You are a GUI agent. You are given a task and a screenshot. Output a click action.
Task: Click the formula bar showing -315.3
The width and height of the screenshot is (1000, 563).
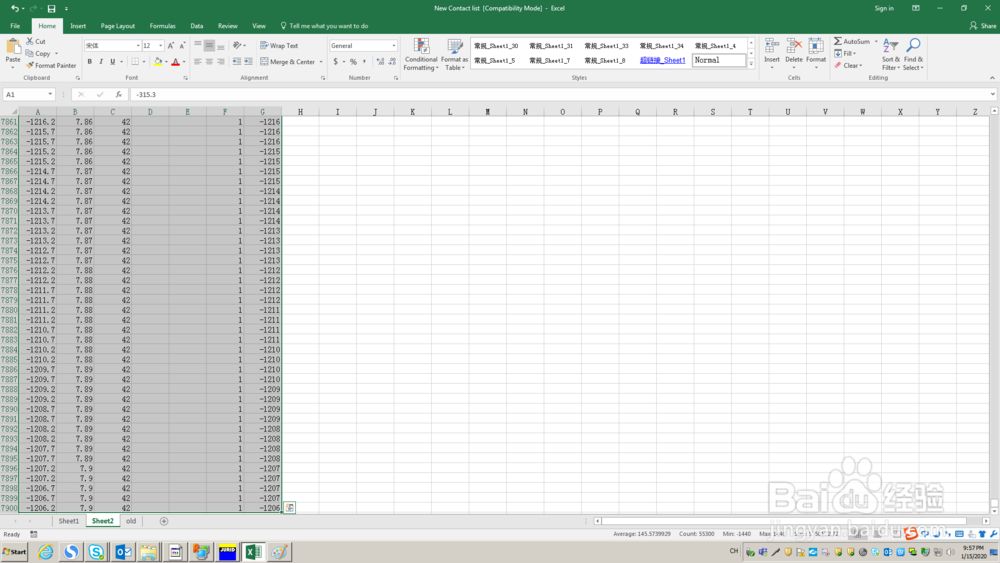point(561,94)
